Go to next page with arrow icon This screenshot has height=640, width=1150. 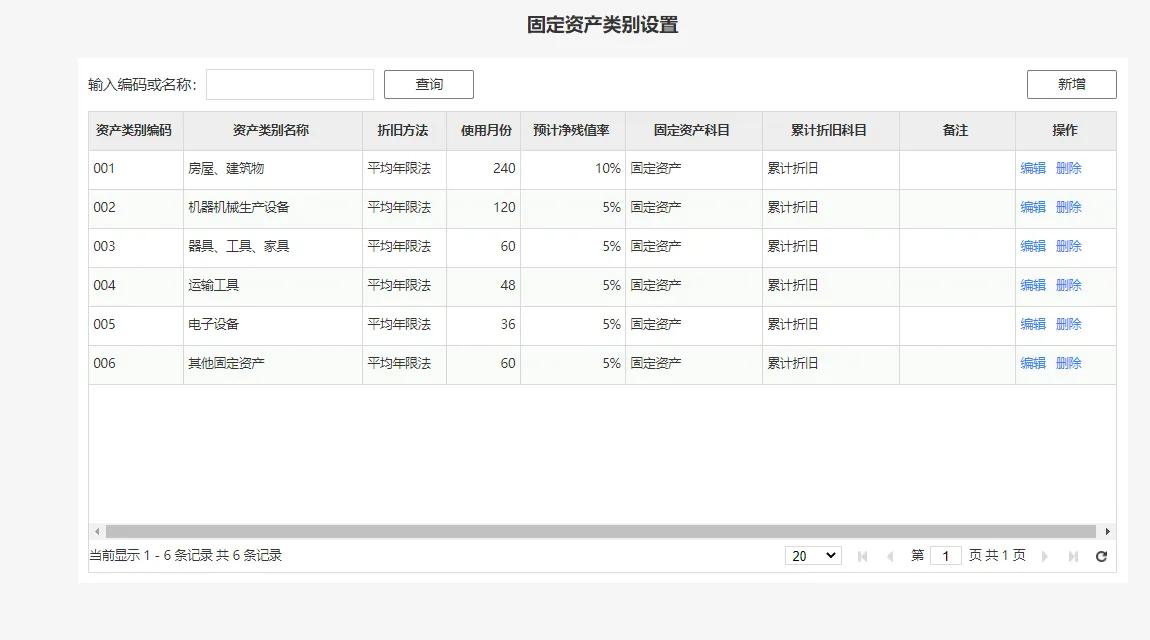(x=1045, y=555)
